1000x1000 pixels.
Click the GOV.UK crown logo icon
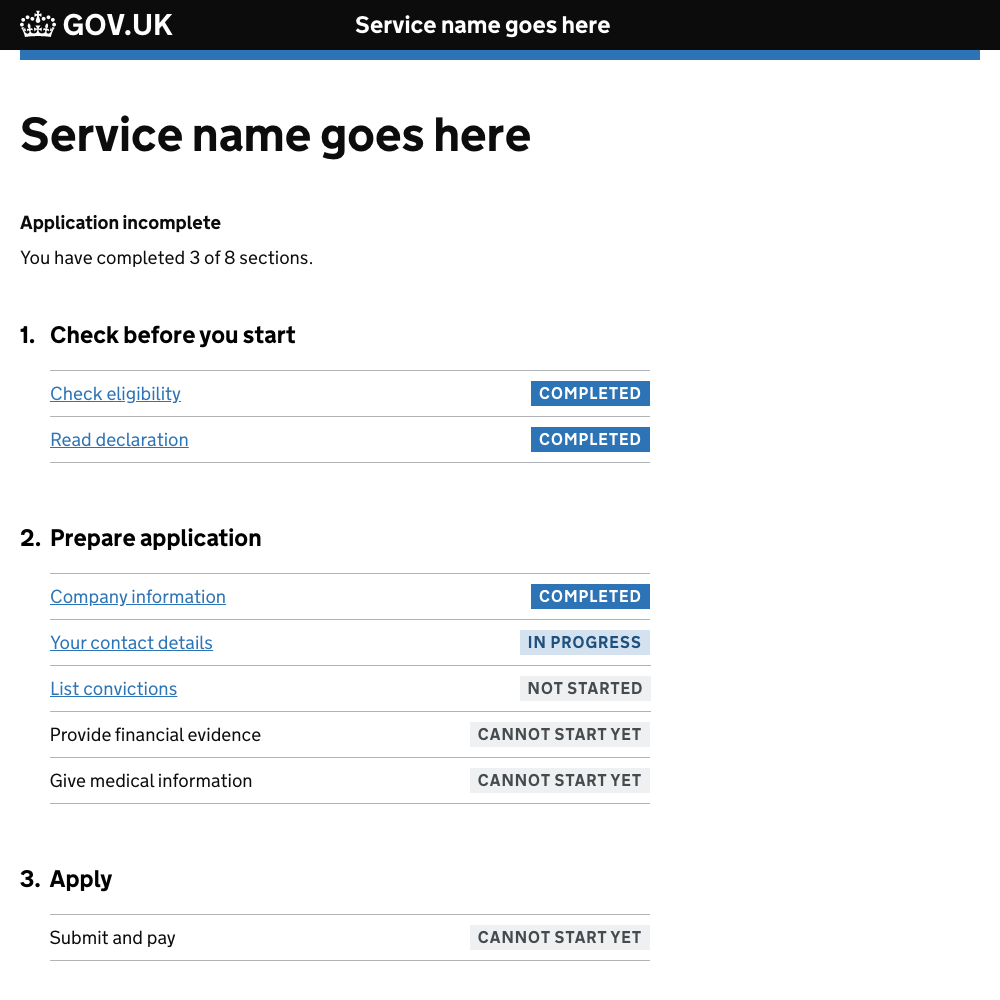coord(38,24)
